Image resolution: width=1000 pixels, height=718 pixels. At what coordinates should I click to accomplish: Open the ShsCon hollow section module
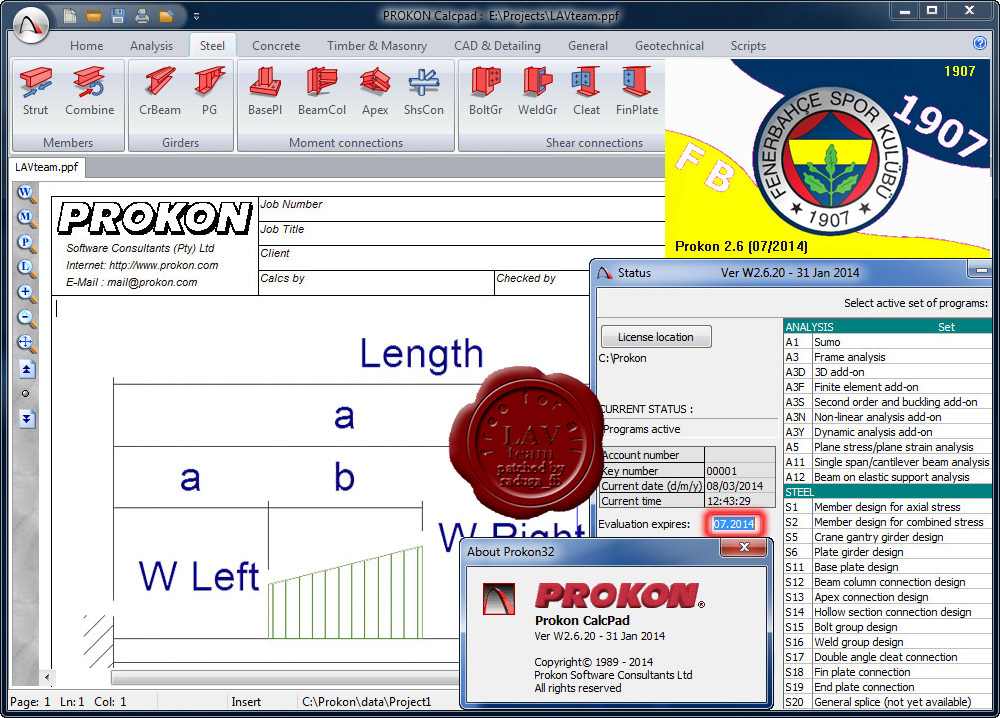point(423,92)
